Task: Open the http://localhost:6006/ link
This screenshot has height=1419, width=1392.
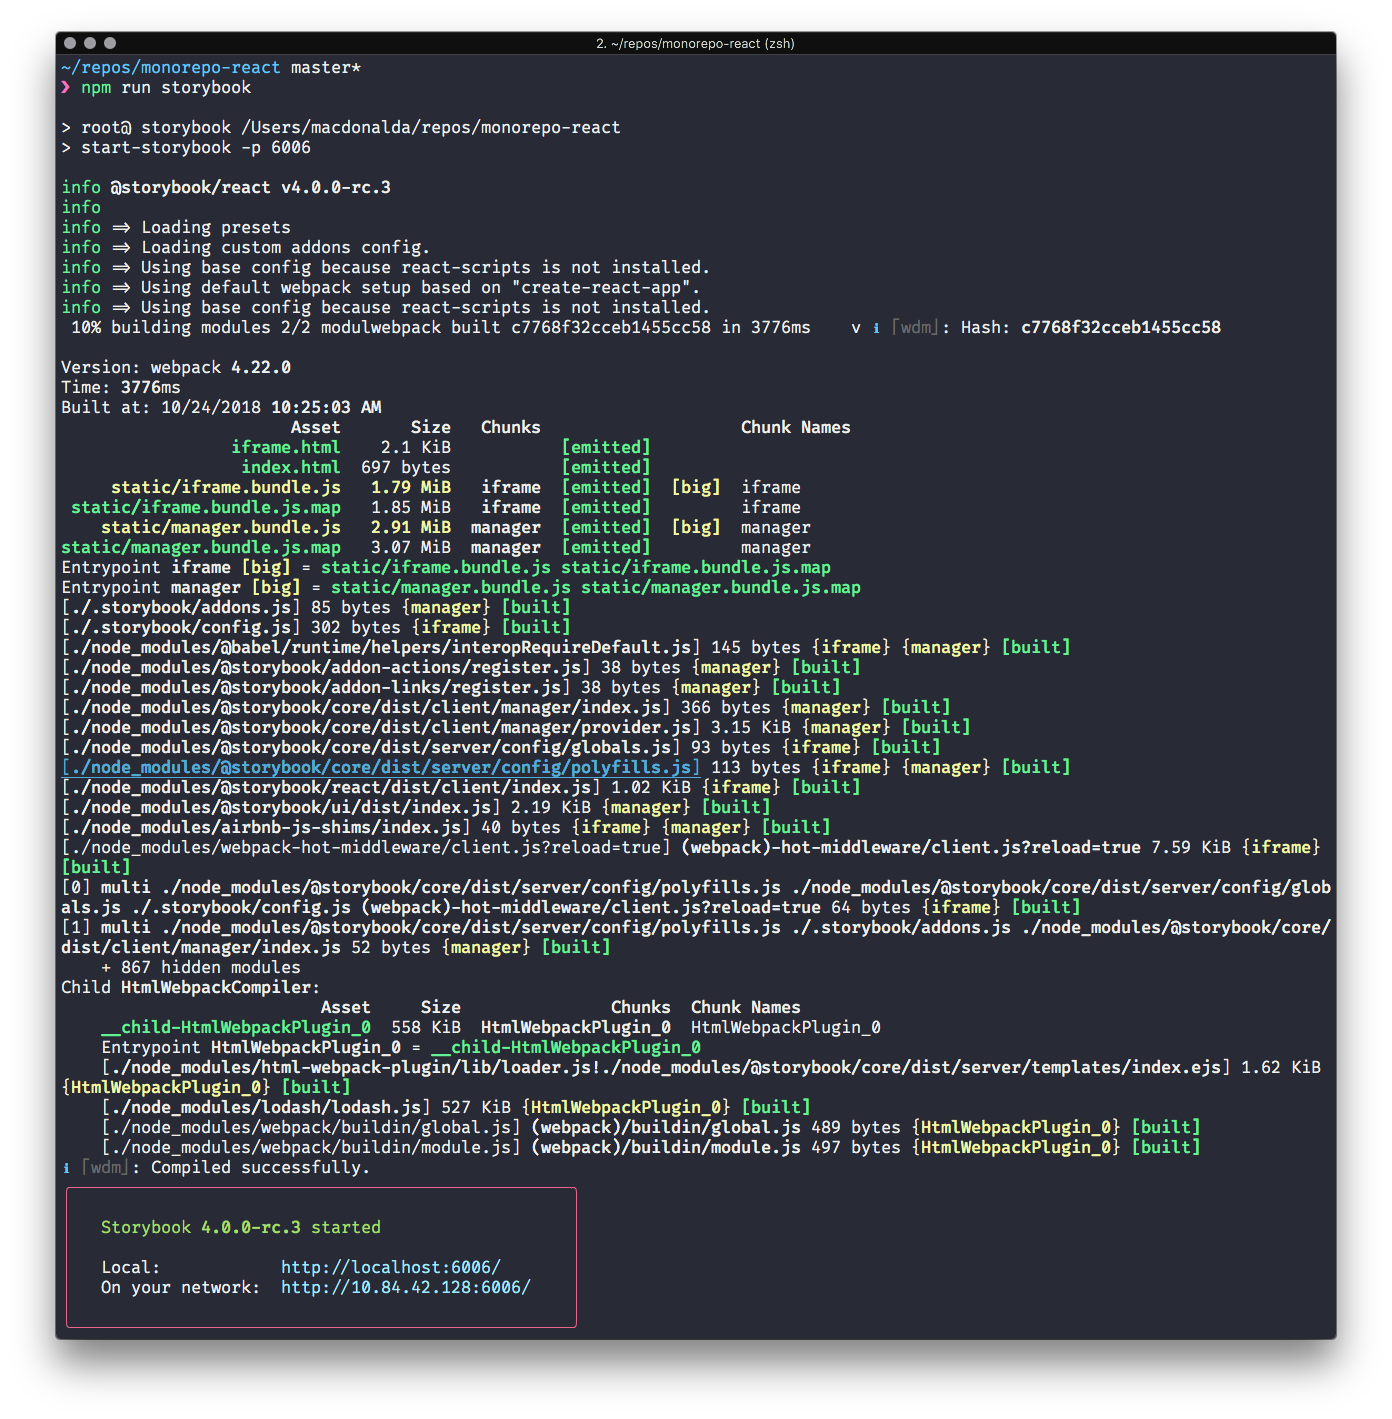Action: (391, 1267)
